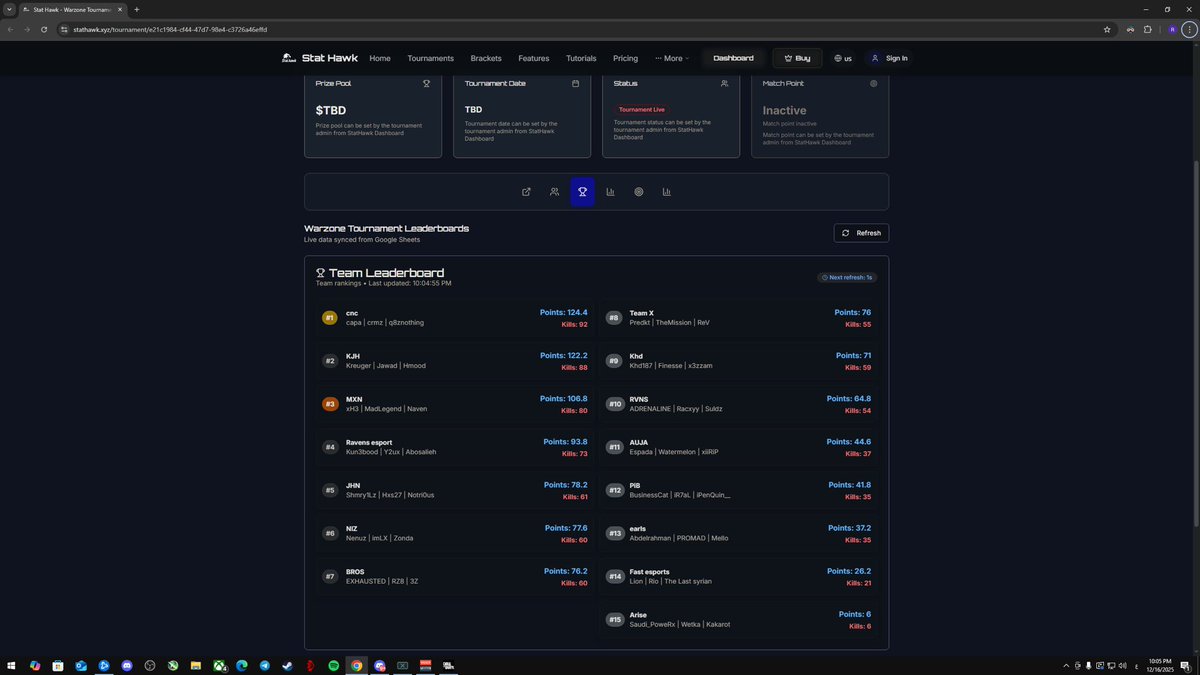1200x675 pixels.
Task: Click the Stat Hawk logo
Action: click(321, 58)
